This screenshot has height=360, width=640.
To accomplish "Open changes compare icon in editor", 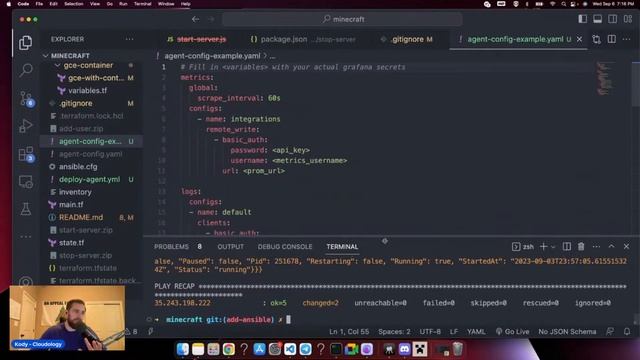I will (x=596, y=39).
